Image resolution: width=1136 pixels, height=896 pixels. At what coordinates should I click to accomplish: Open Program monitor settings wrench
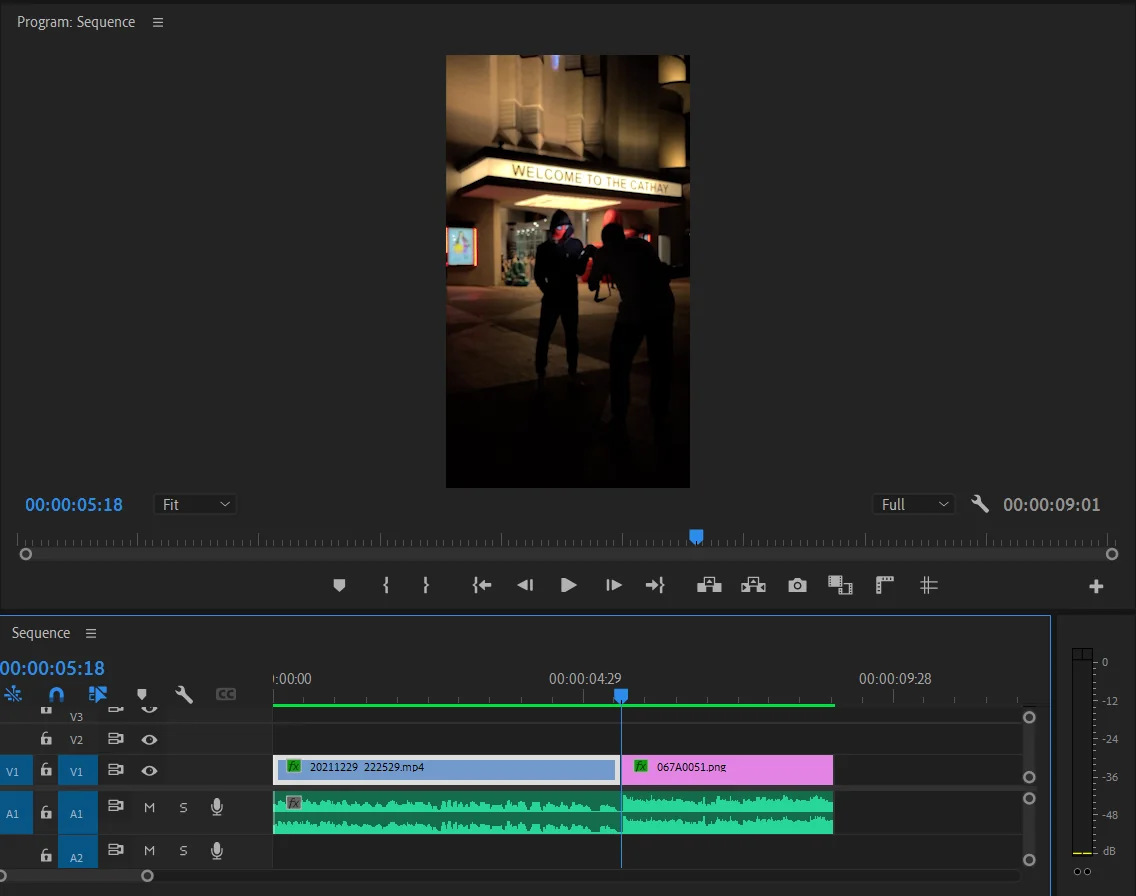point(980,505)
